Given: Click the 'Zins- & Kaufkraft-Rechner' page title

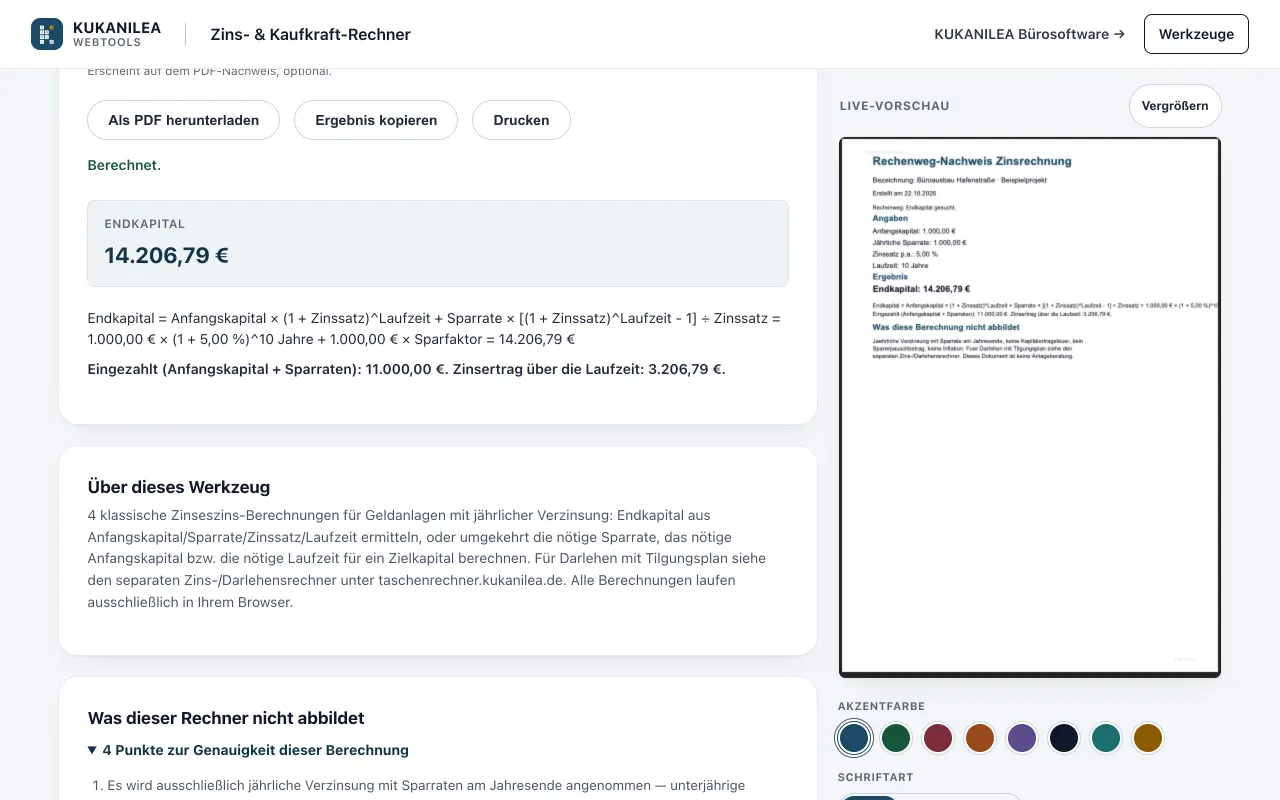Looking at the screenshot, I should pos(310,34).
